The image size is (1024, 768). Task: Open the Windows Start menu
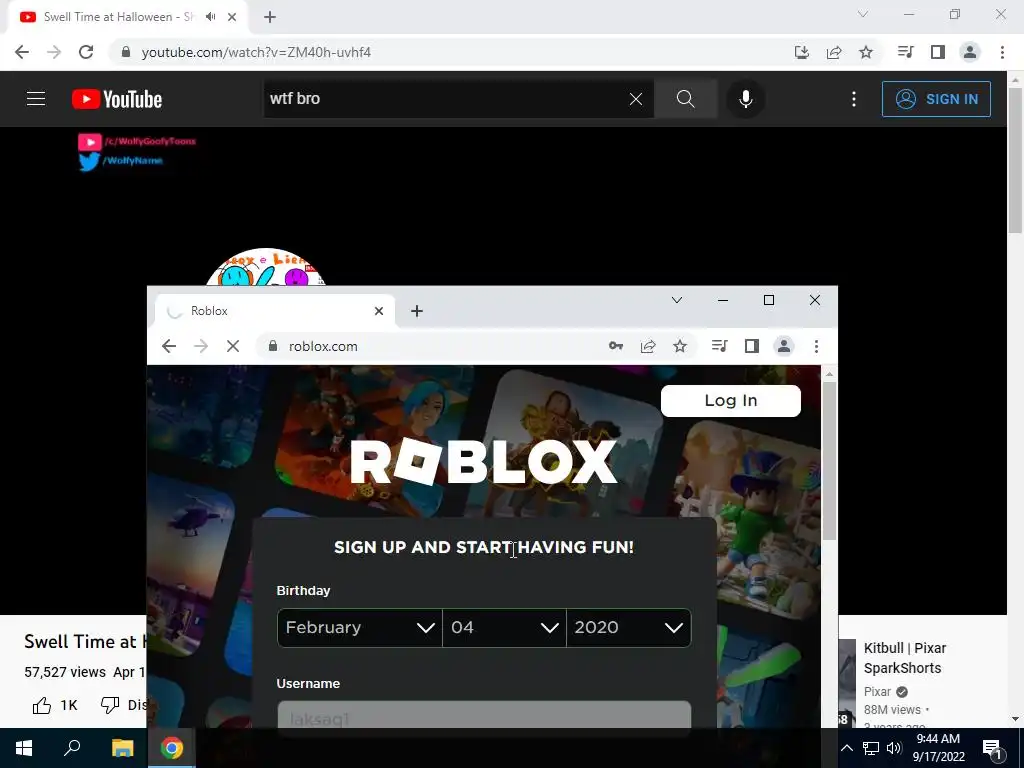24,748
